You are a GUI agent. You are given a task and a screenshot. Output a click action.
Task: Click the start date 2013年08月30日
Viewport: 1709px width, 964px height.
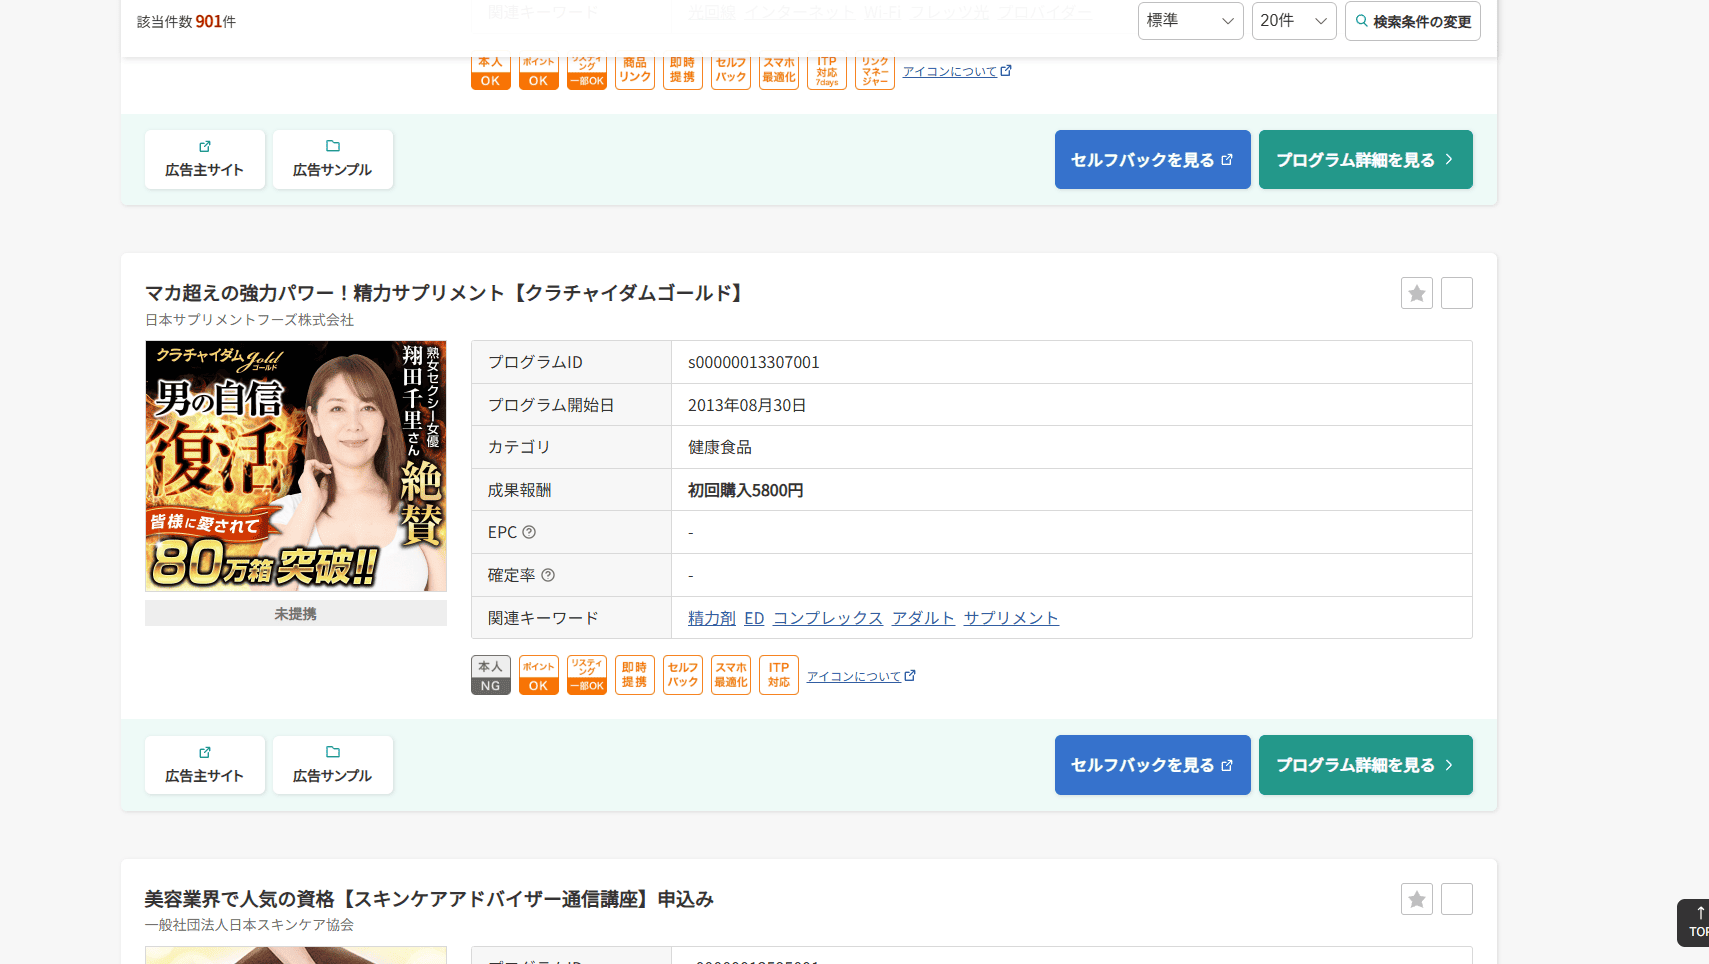coord(747,405)
